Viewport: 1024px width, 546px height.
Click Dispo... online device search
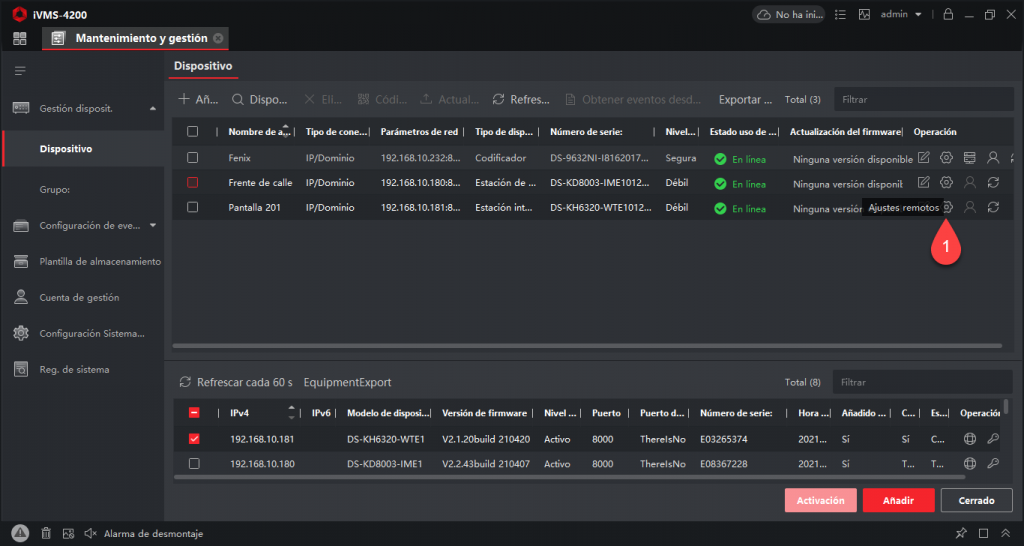coord(260,99)
